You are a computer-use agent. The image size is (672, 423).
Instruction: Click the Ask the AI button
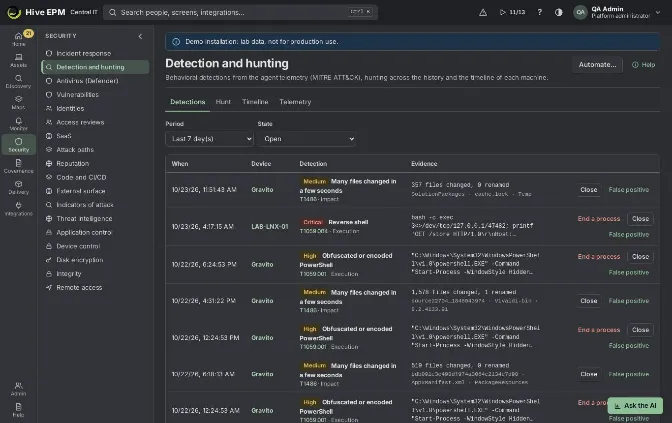point(635,405)
